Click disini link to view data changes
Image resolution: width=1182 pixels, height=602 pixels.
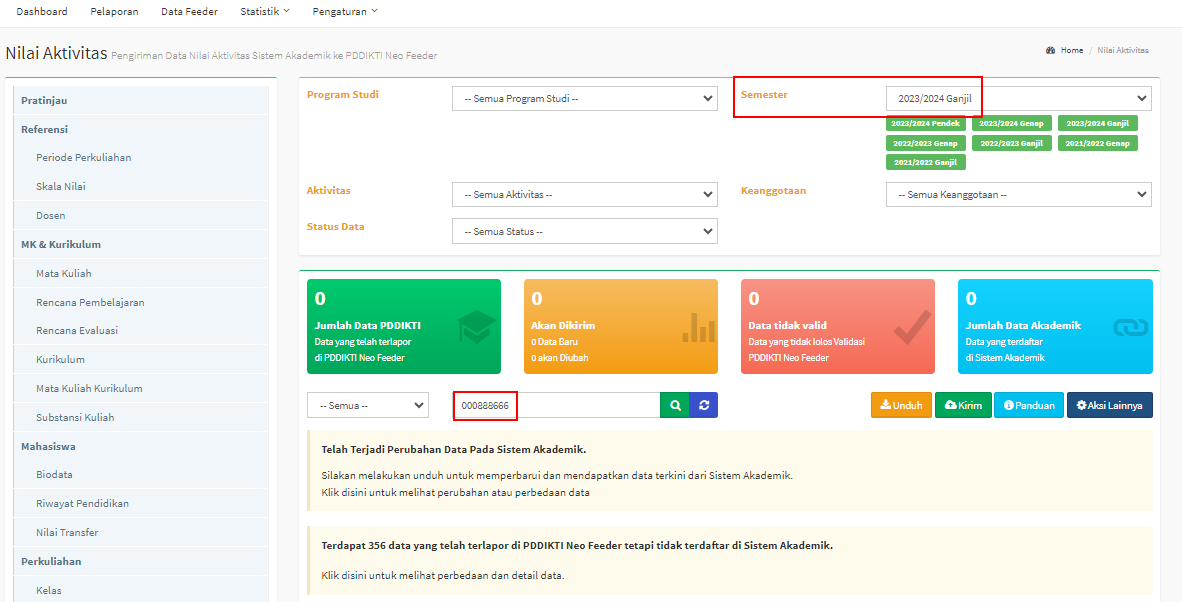click(x=354, y=493)
